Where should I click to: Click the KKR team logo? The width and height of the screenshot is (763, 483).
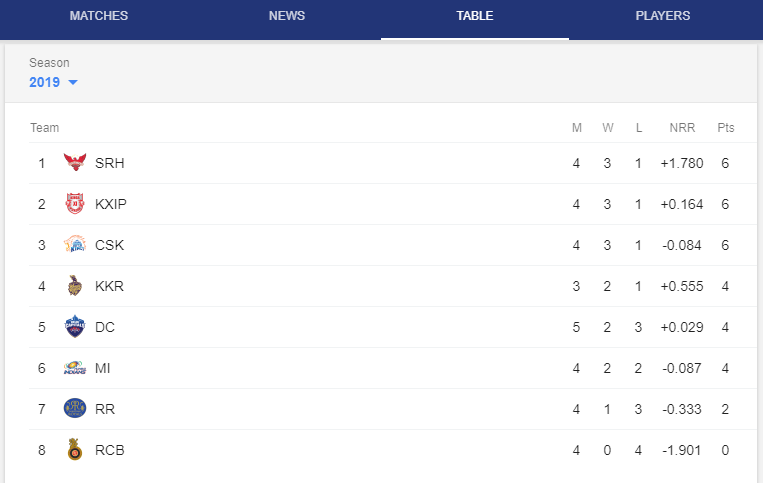74,286
